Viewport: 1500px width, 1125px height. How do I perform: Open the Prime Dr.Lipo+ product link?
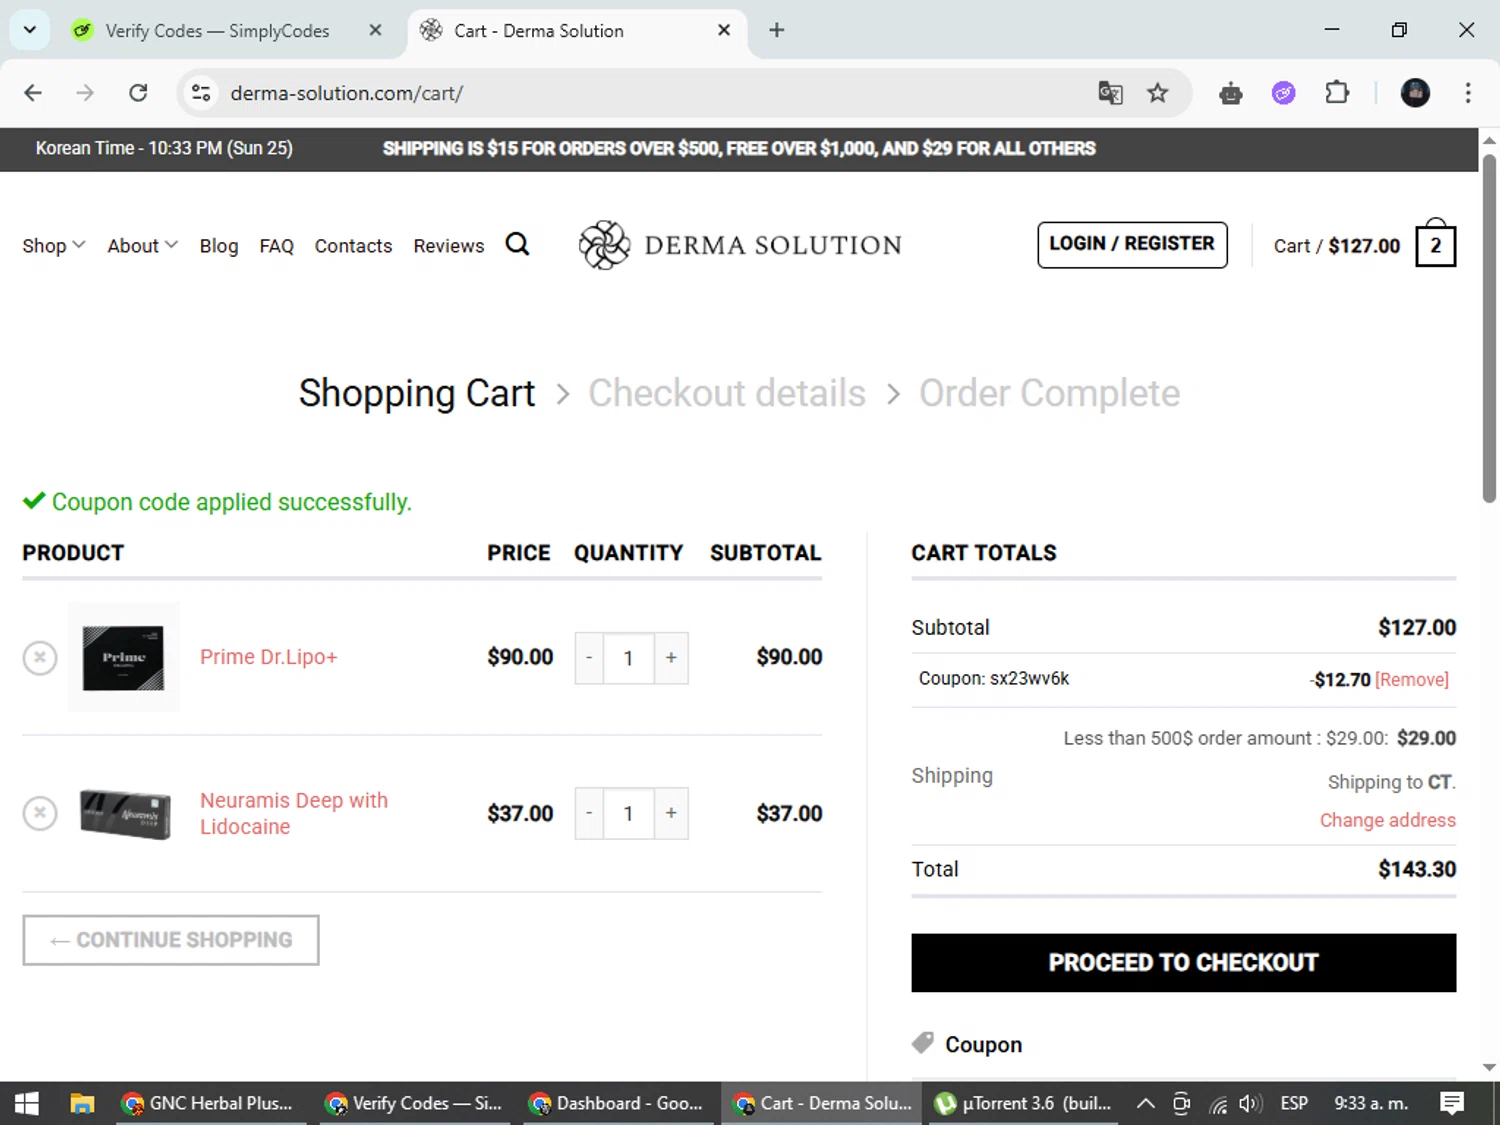269,657
